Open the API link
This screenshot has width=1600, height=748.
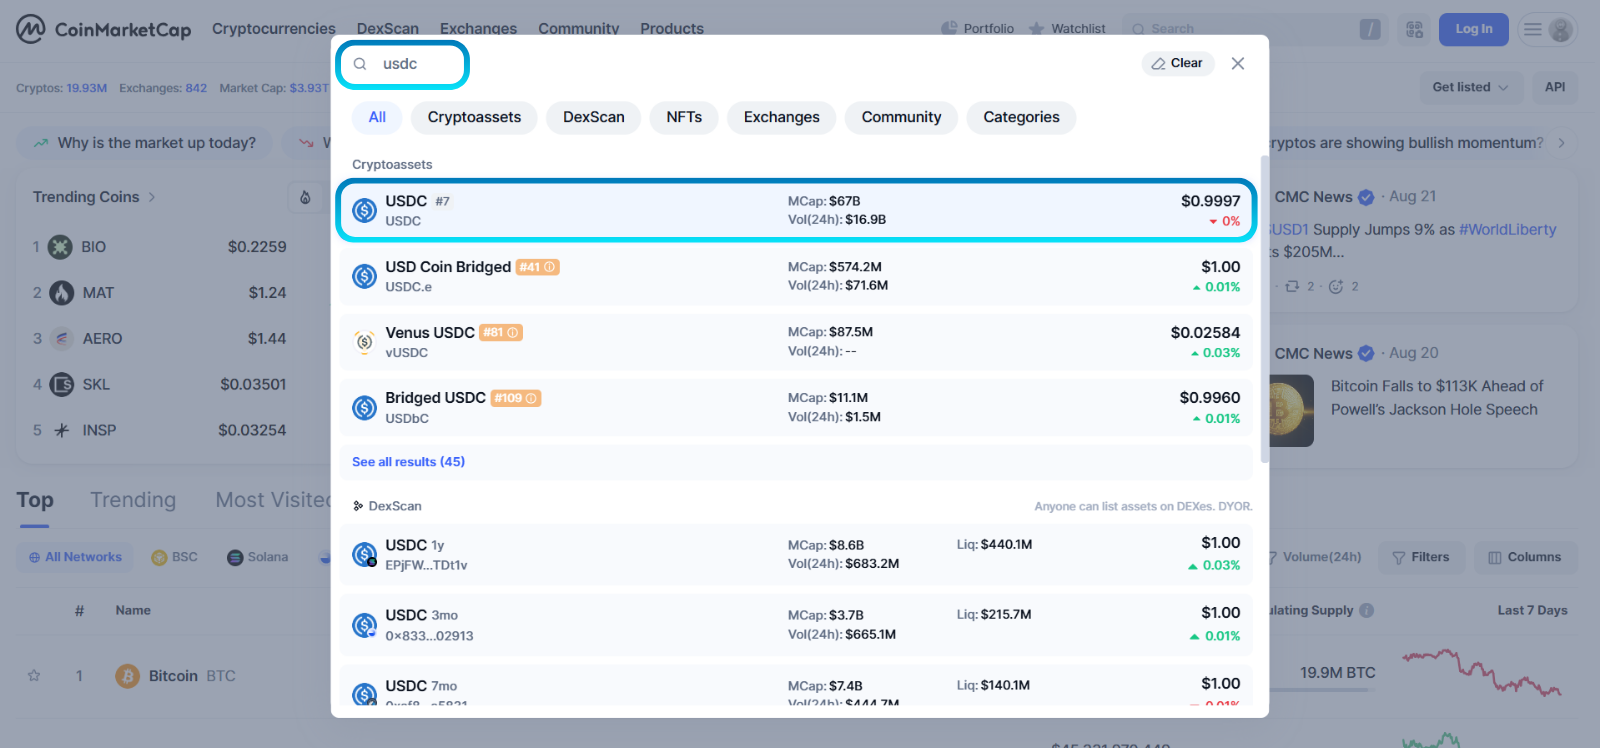point(1555,87)
